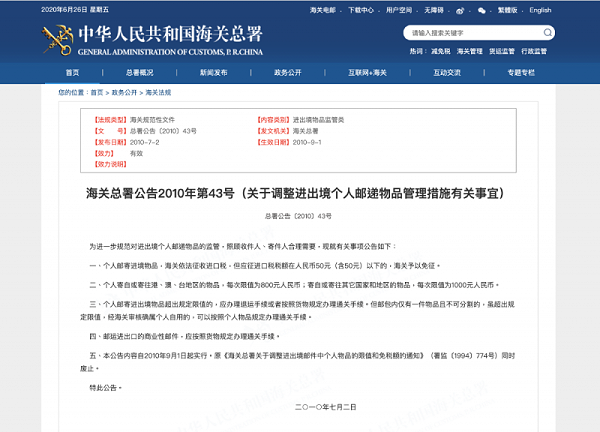This screenshot has width=600, height=432.
Task: Open 用户空间 link in top bar
Action: point(399,10)
